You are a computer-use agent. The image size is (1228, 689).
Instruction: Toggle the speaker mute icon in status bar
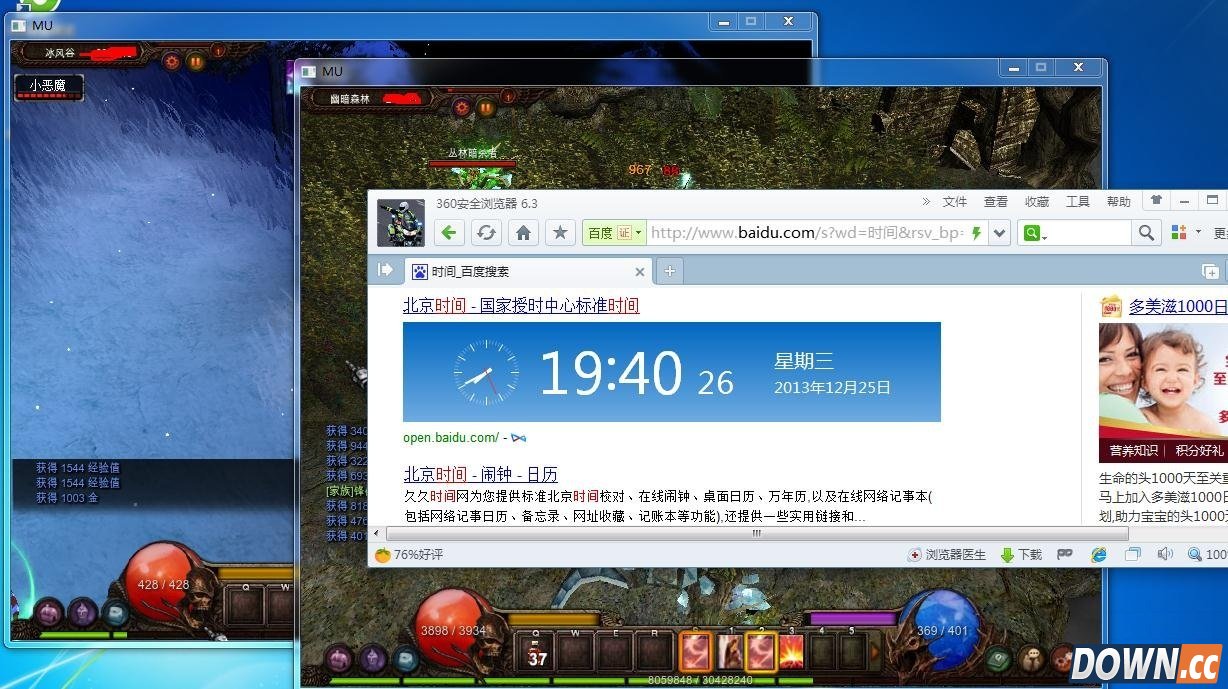tap(1163, 554)
